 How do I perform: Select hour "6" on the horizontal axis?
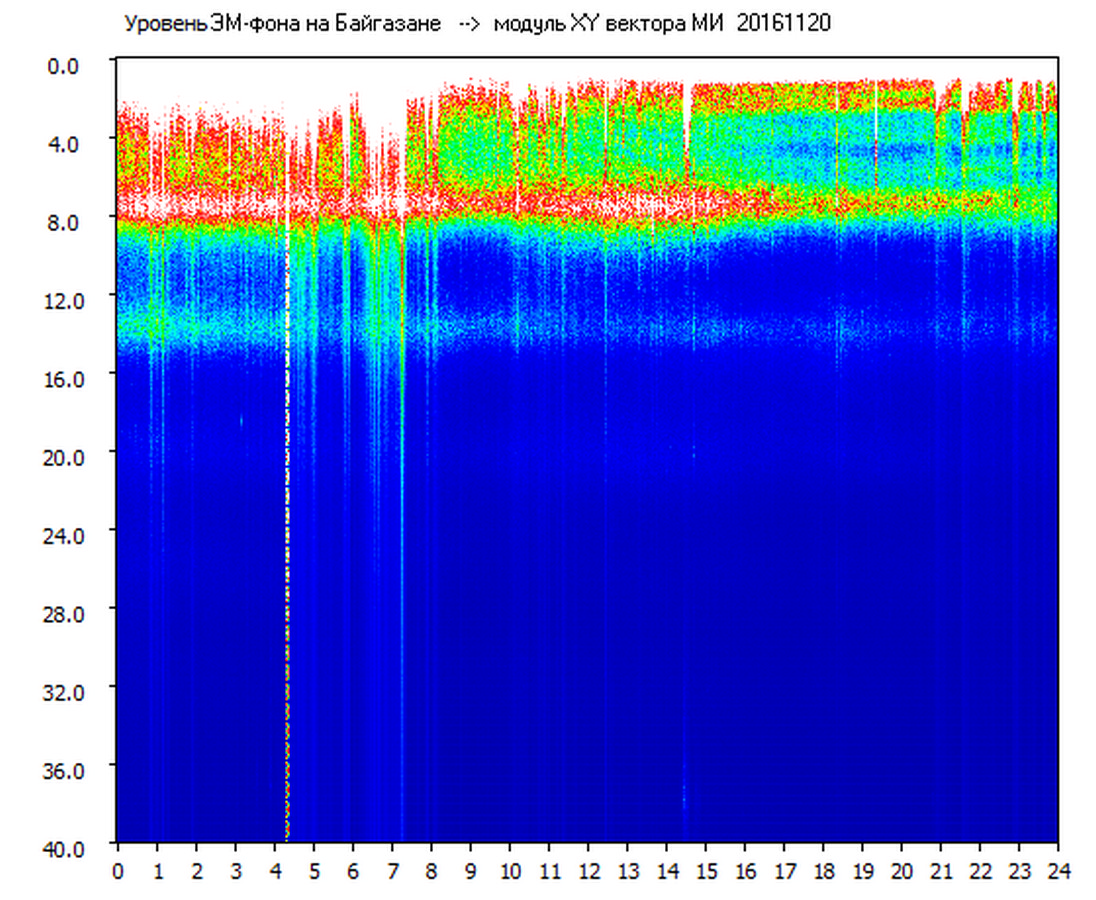352,871
